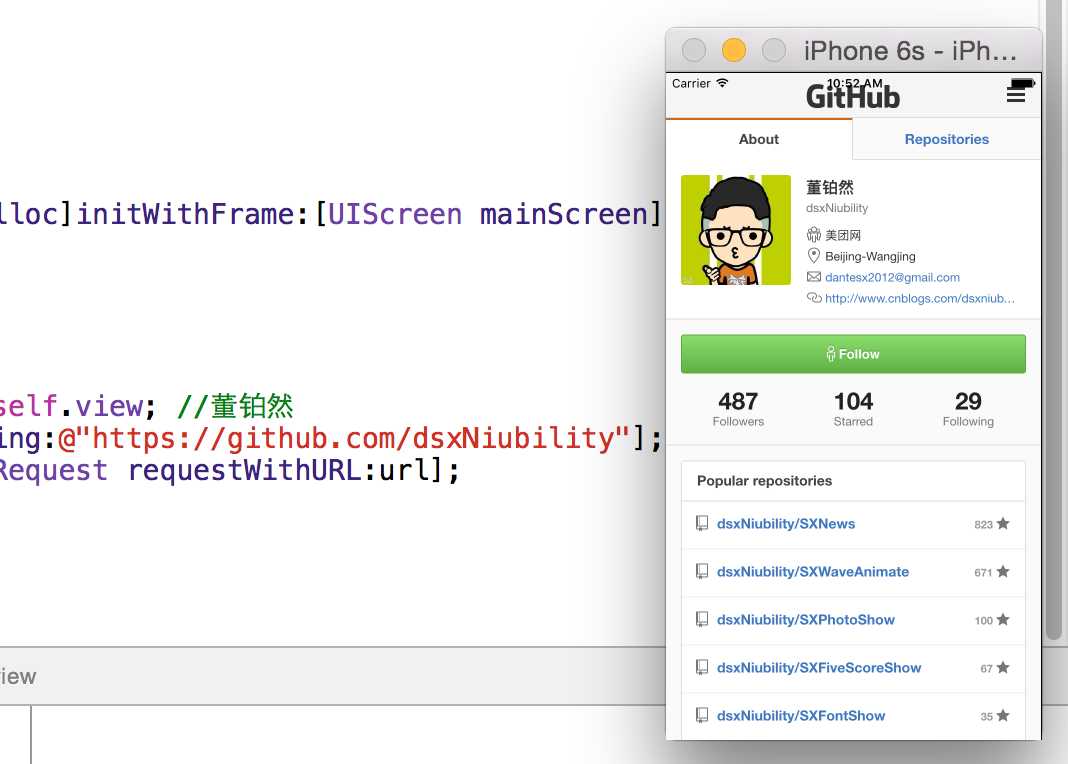The width and height of the screenshot is (1068, 764).
Task: Click the star icon next to 100
Action: point(1003,620)
